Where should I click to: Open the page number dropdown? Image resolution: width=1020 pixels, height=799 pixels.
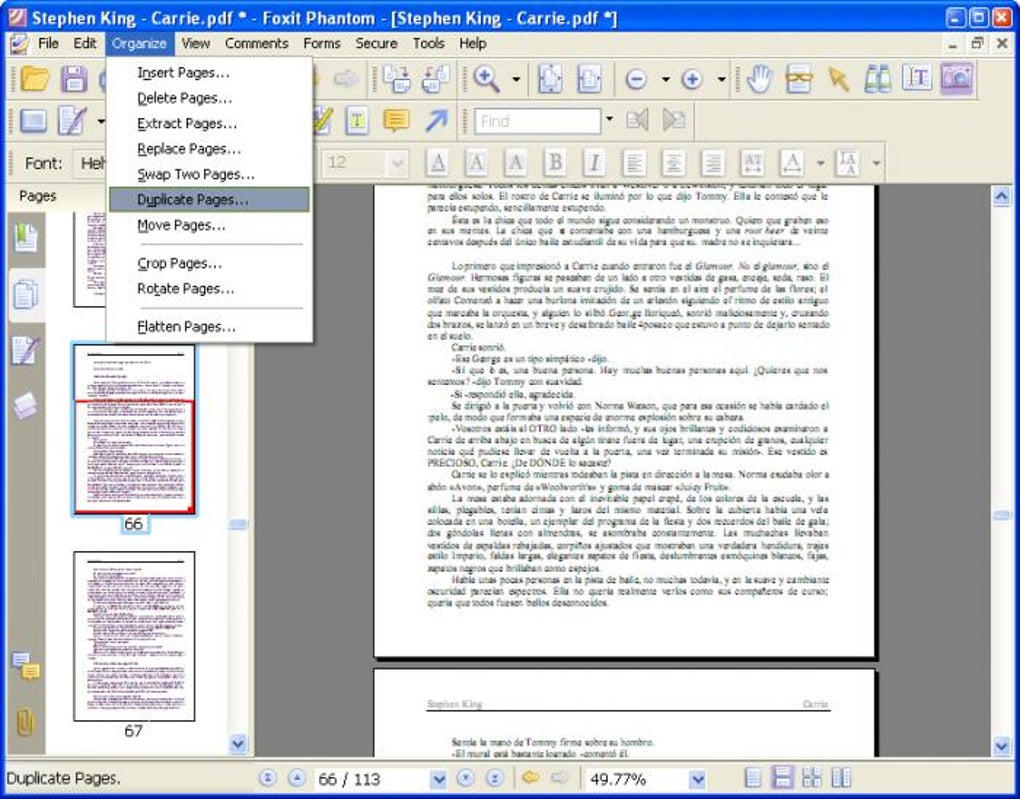439,779
